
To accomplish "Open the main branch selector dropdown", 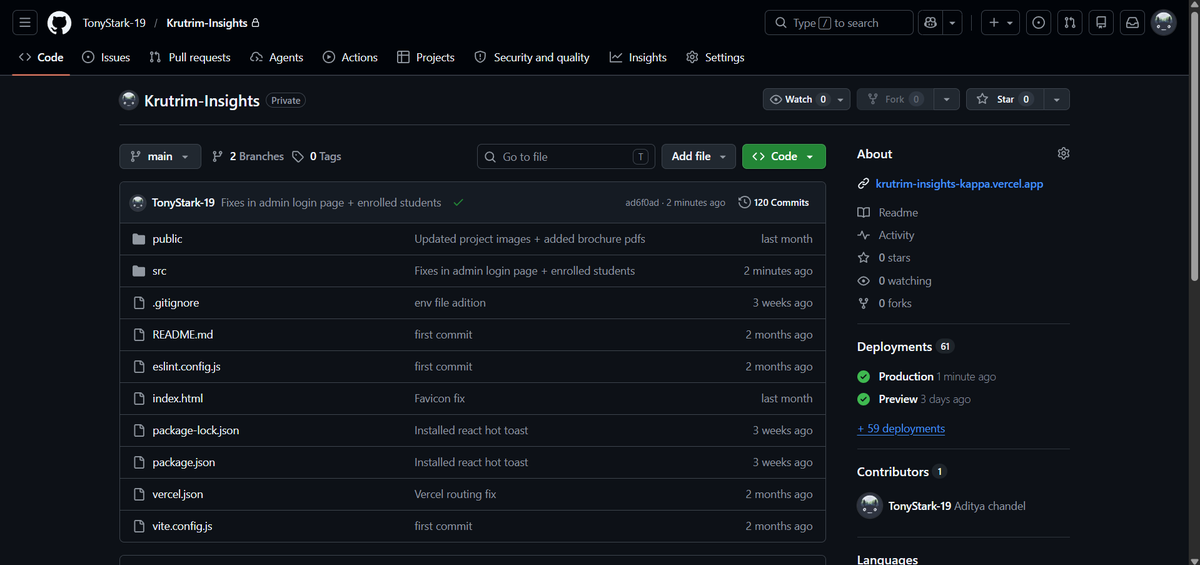I will click(160, 156).
